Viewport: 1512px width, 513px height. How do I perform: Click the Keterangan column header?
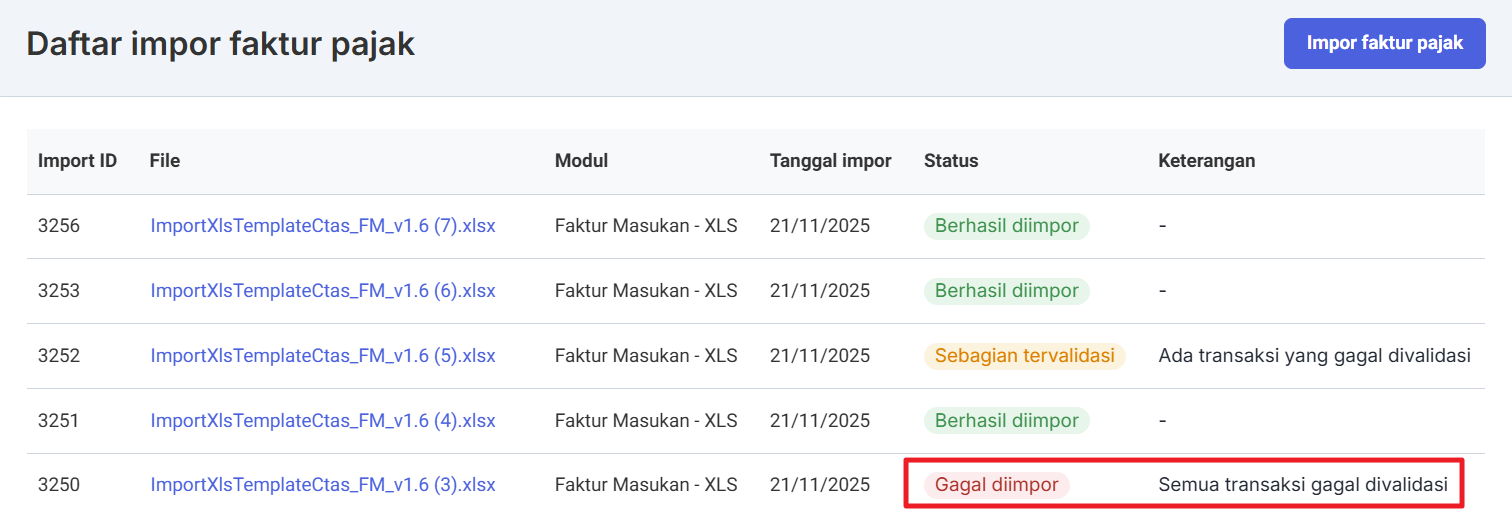click(1206, 161)
